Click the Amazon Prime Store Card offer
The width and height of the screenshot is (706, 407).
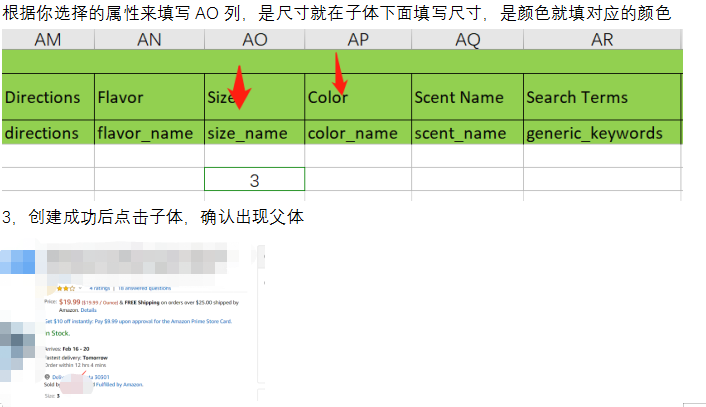[x=138, y=322]
